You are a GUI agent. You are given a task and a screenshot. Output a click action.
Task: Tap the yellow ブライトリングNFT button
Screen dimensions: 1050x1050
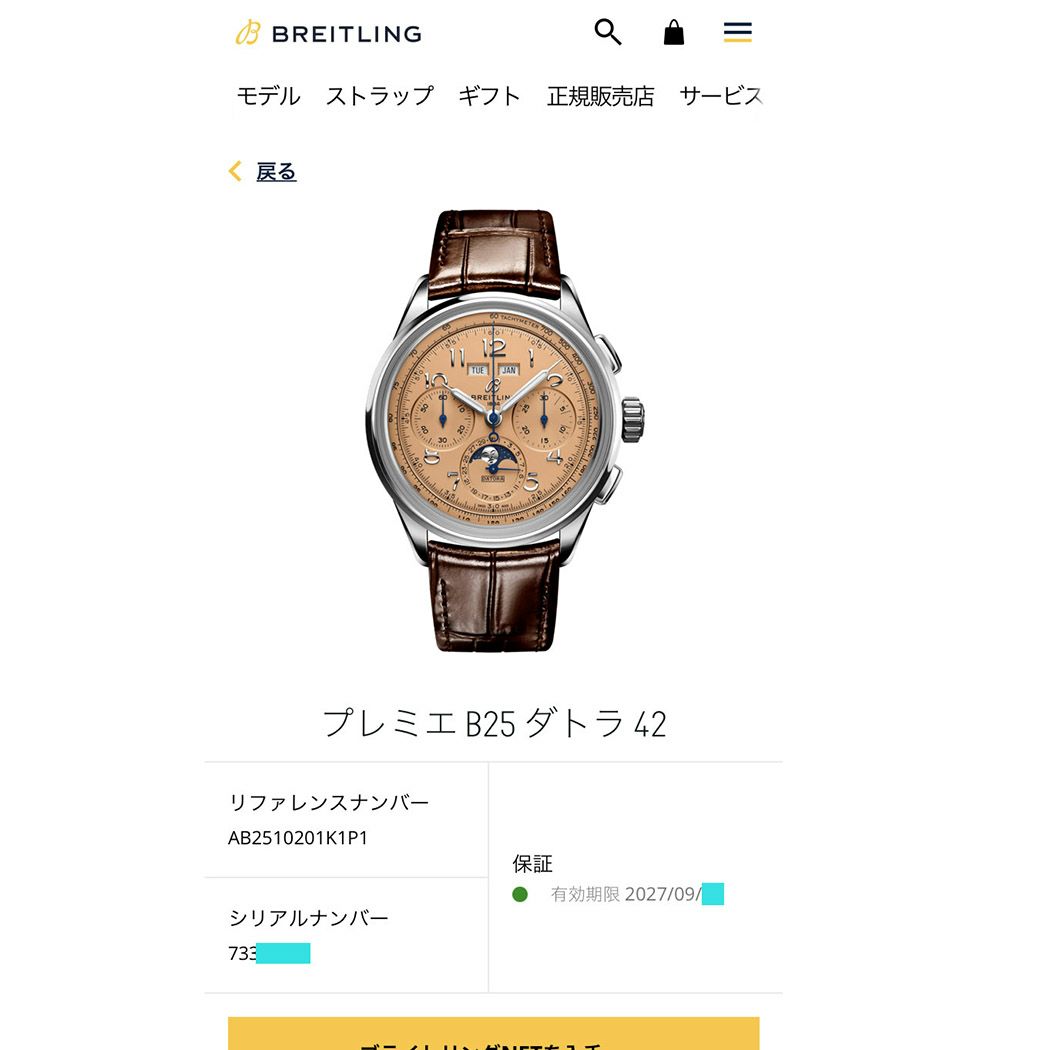point(494,1033)
